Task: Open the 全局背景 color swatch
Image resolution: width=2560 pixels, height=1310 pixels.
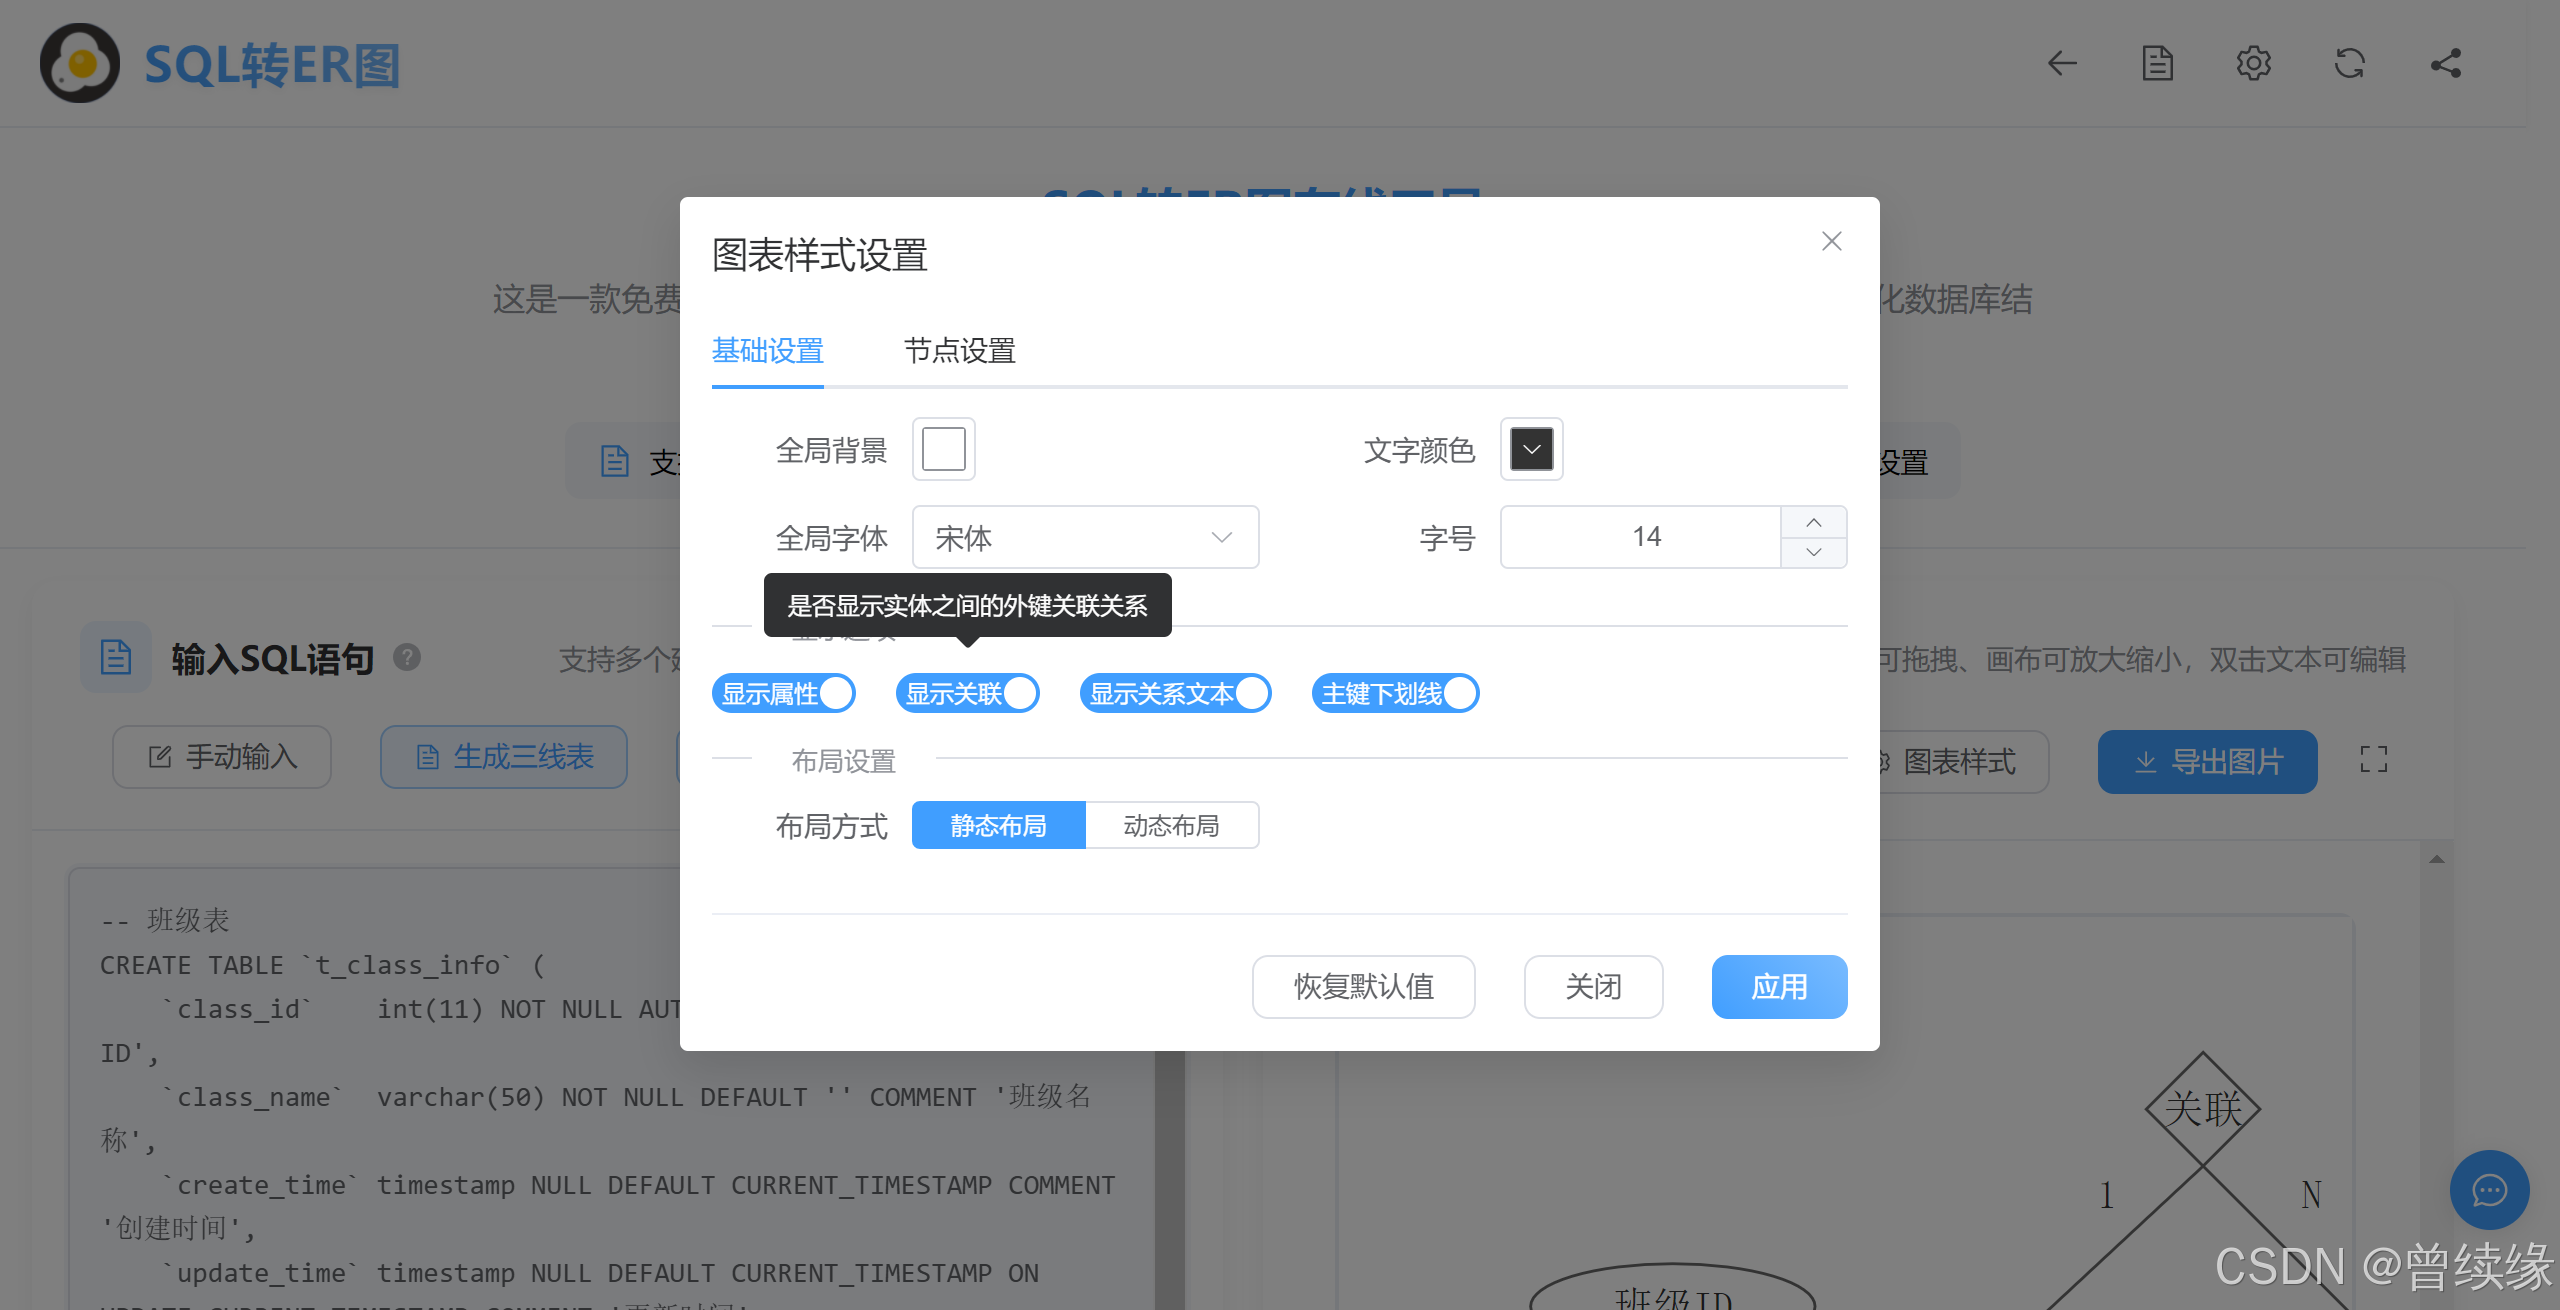Action: pyautogui.click(x=943, y=449)
